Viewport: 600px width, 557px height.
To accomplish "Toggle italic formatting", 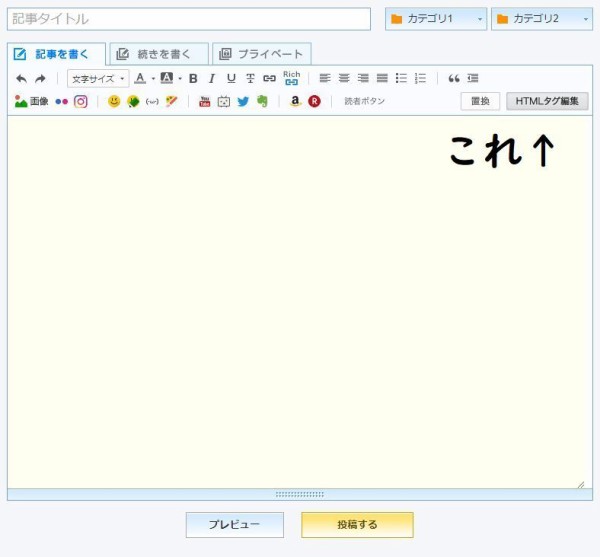I will [212, 79].
